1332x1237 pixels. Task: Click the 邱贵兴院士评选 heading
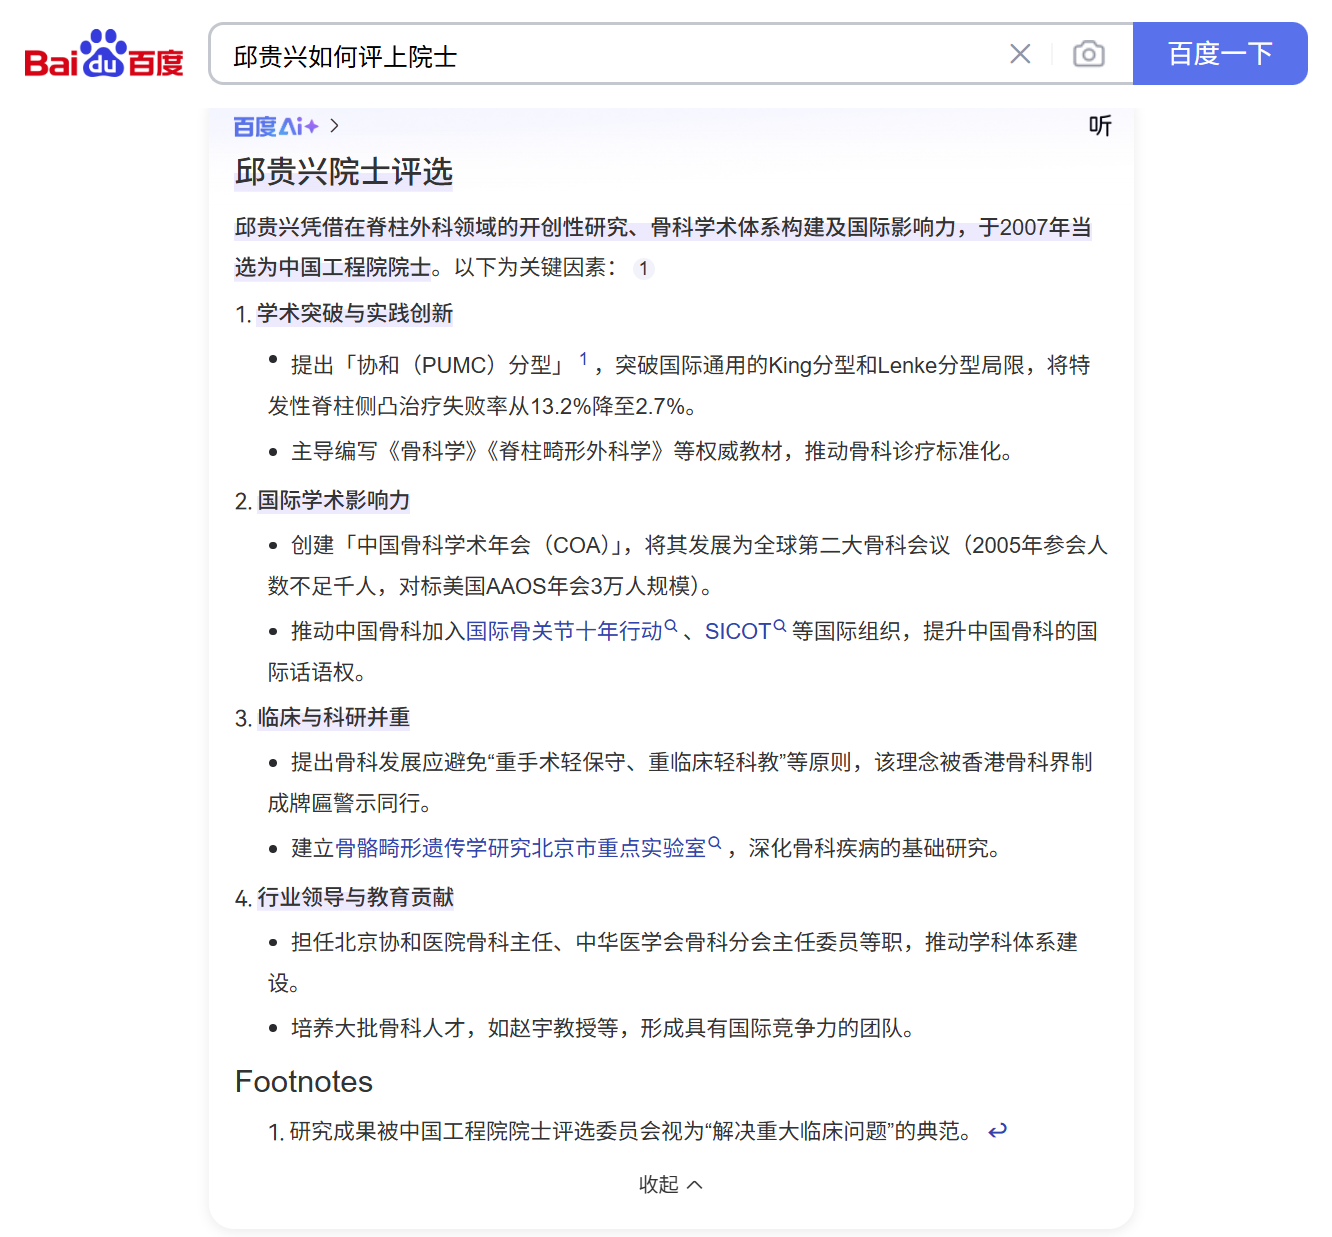pos(342,172)
